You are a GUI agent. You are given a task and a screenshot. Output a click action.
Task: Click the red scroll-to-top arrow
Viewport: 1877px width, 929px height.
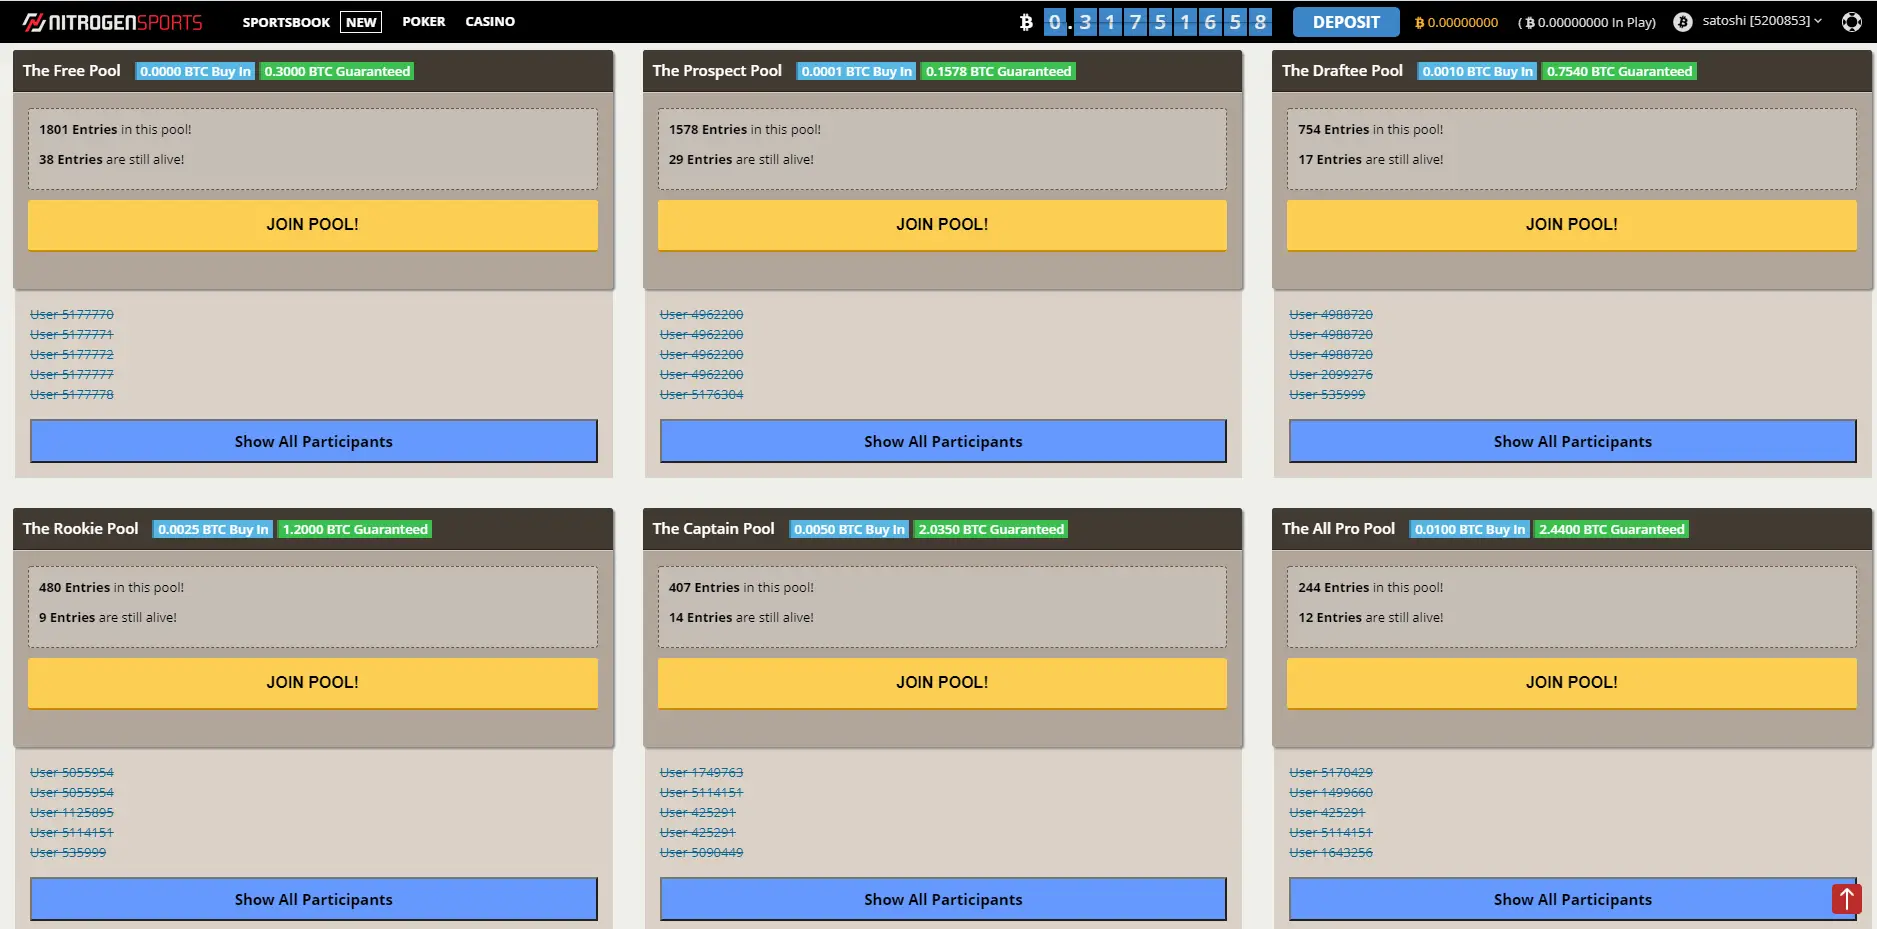1846,898
